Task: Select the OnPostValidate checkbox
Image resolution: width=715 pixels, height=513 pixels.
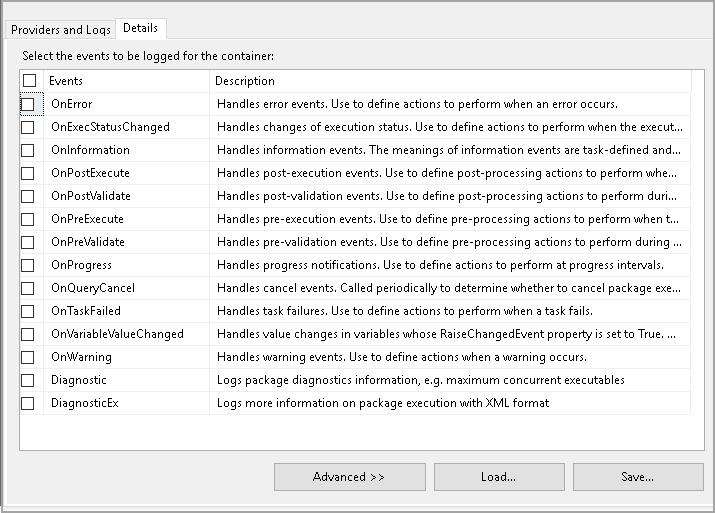Action: (28, 196)
